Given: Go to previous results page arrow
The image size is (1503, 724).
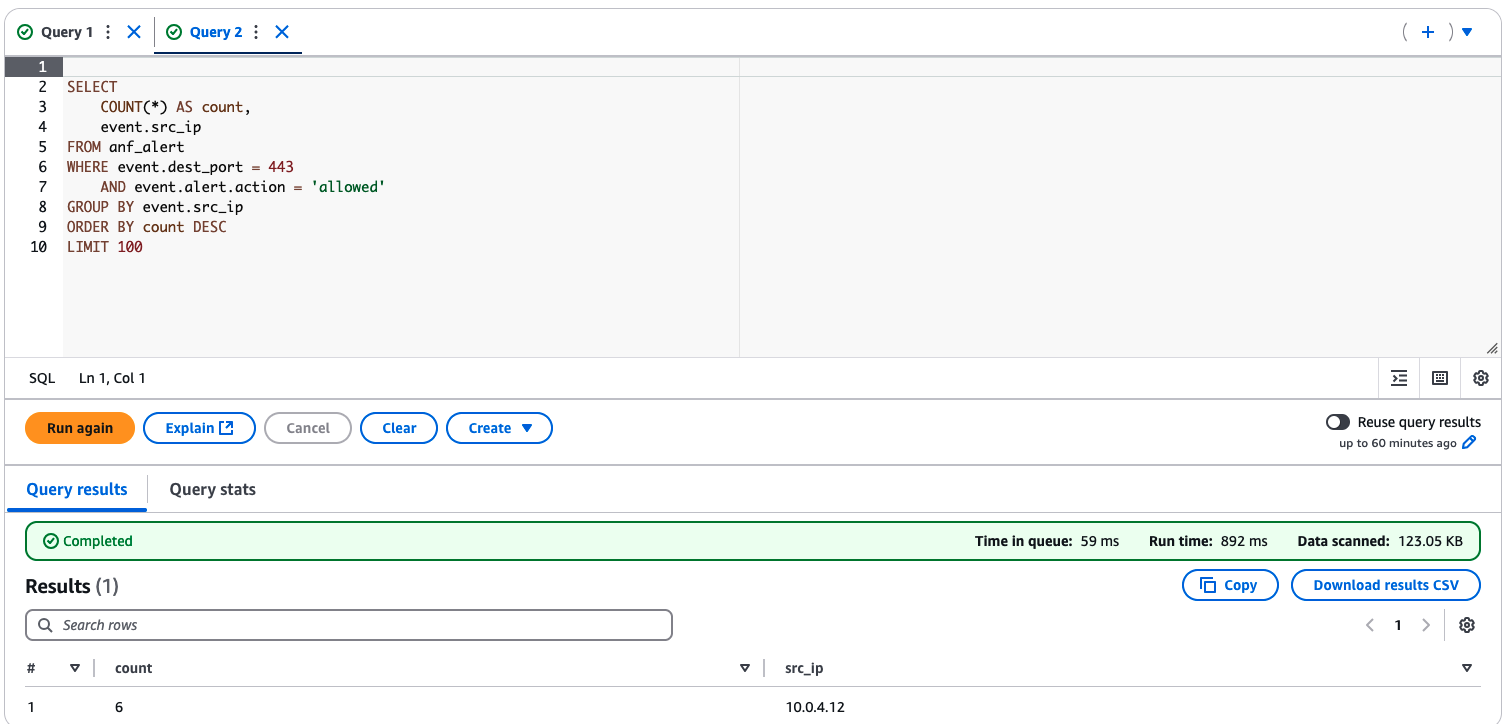Looking at the screenshot, I should click(x=1370, y=625).
